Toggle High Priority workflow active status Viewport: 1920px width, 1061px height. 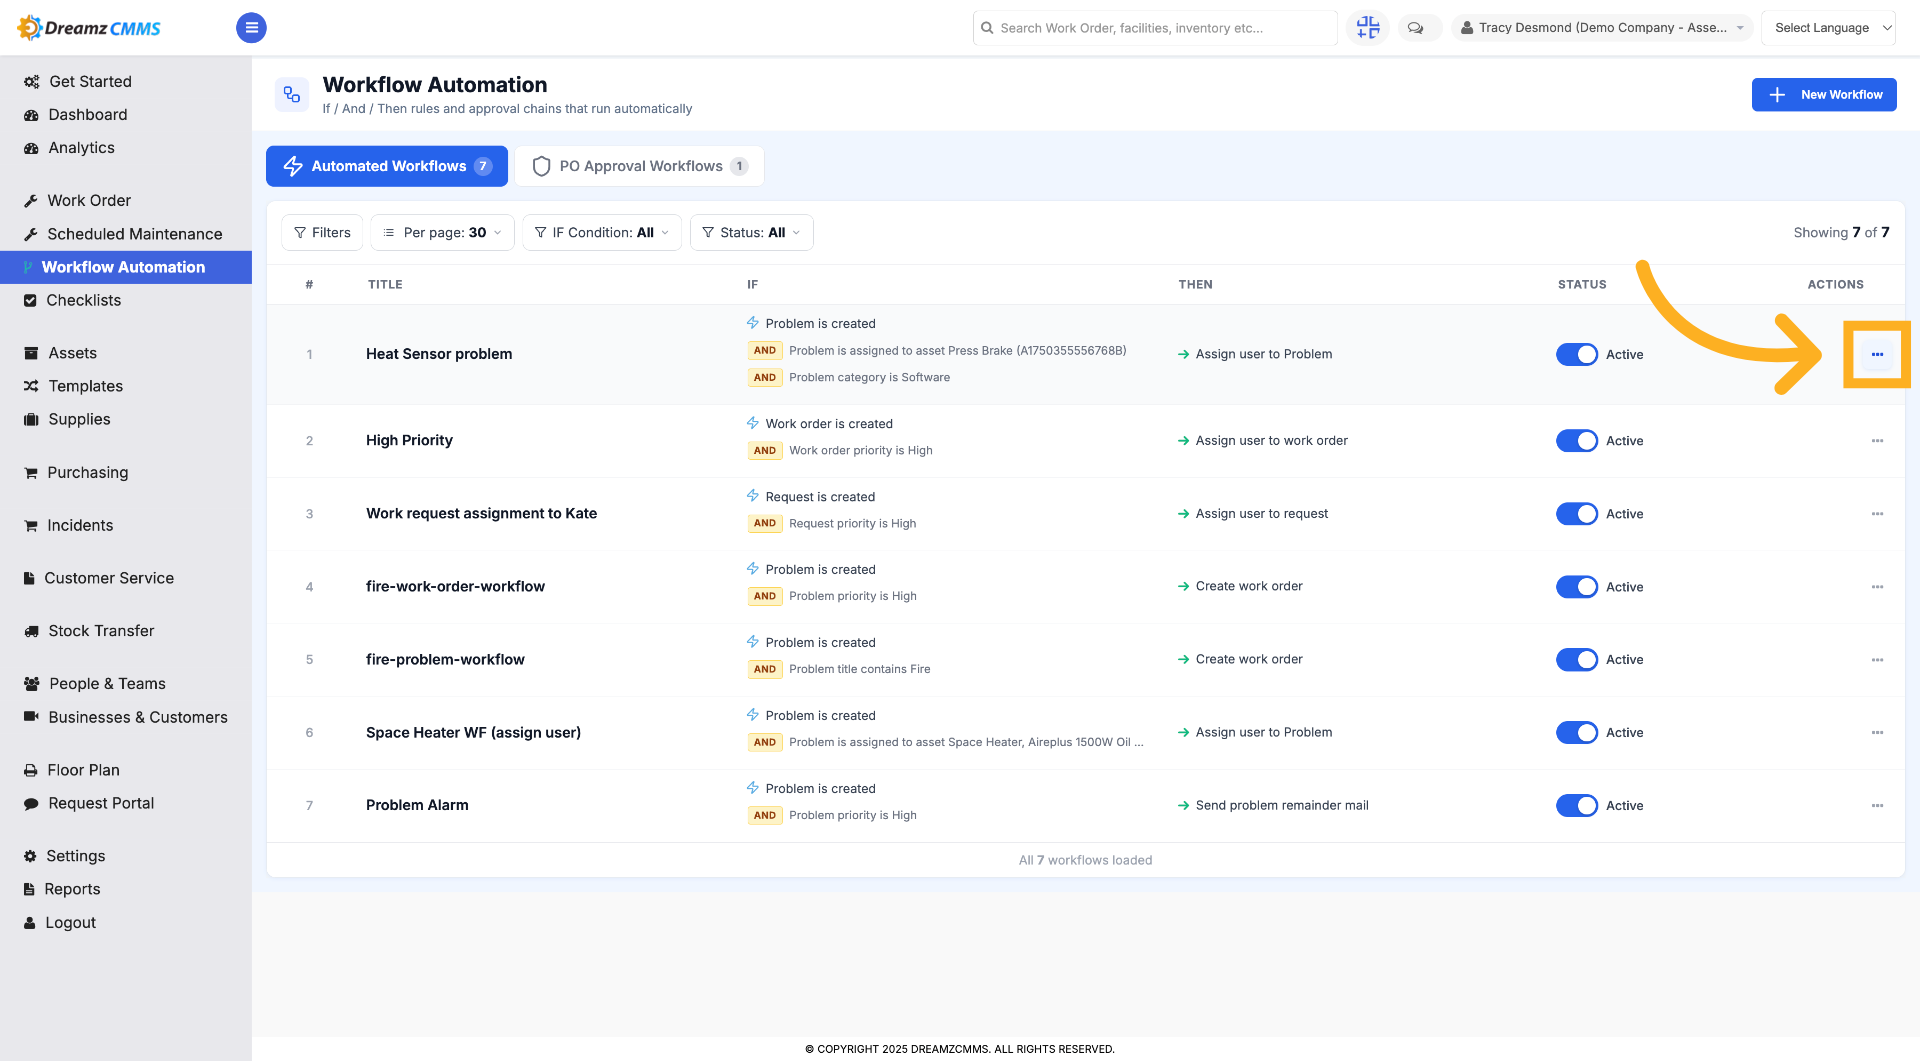[1577, 441]
